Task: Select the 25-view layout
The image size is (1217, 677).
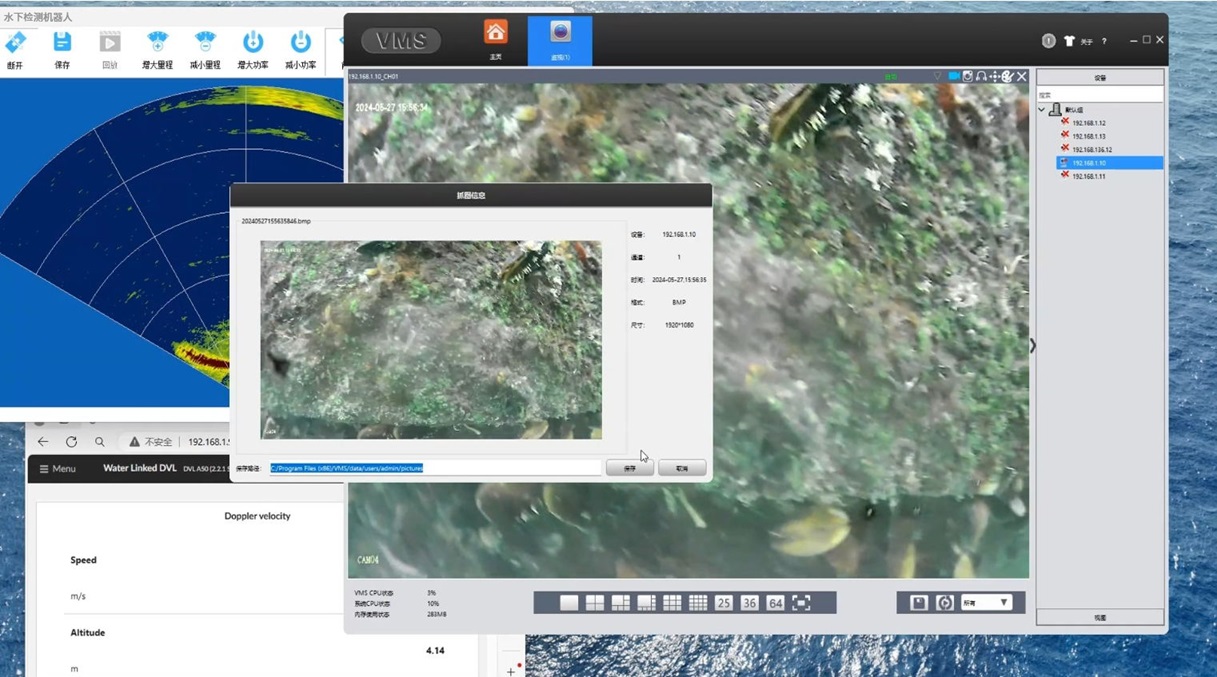Action: [x=724, y=603]
